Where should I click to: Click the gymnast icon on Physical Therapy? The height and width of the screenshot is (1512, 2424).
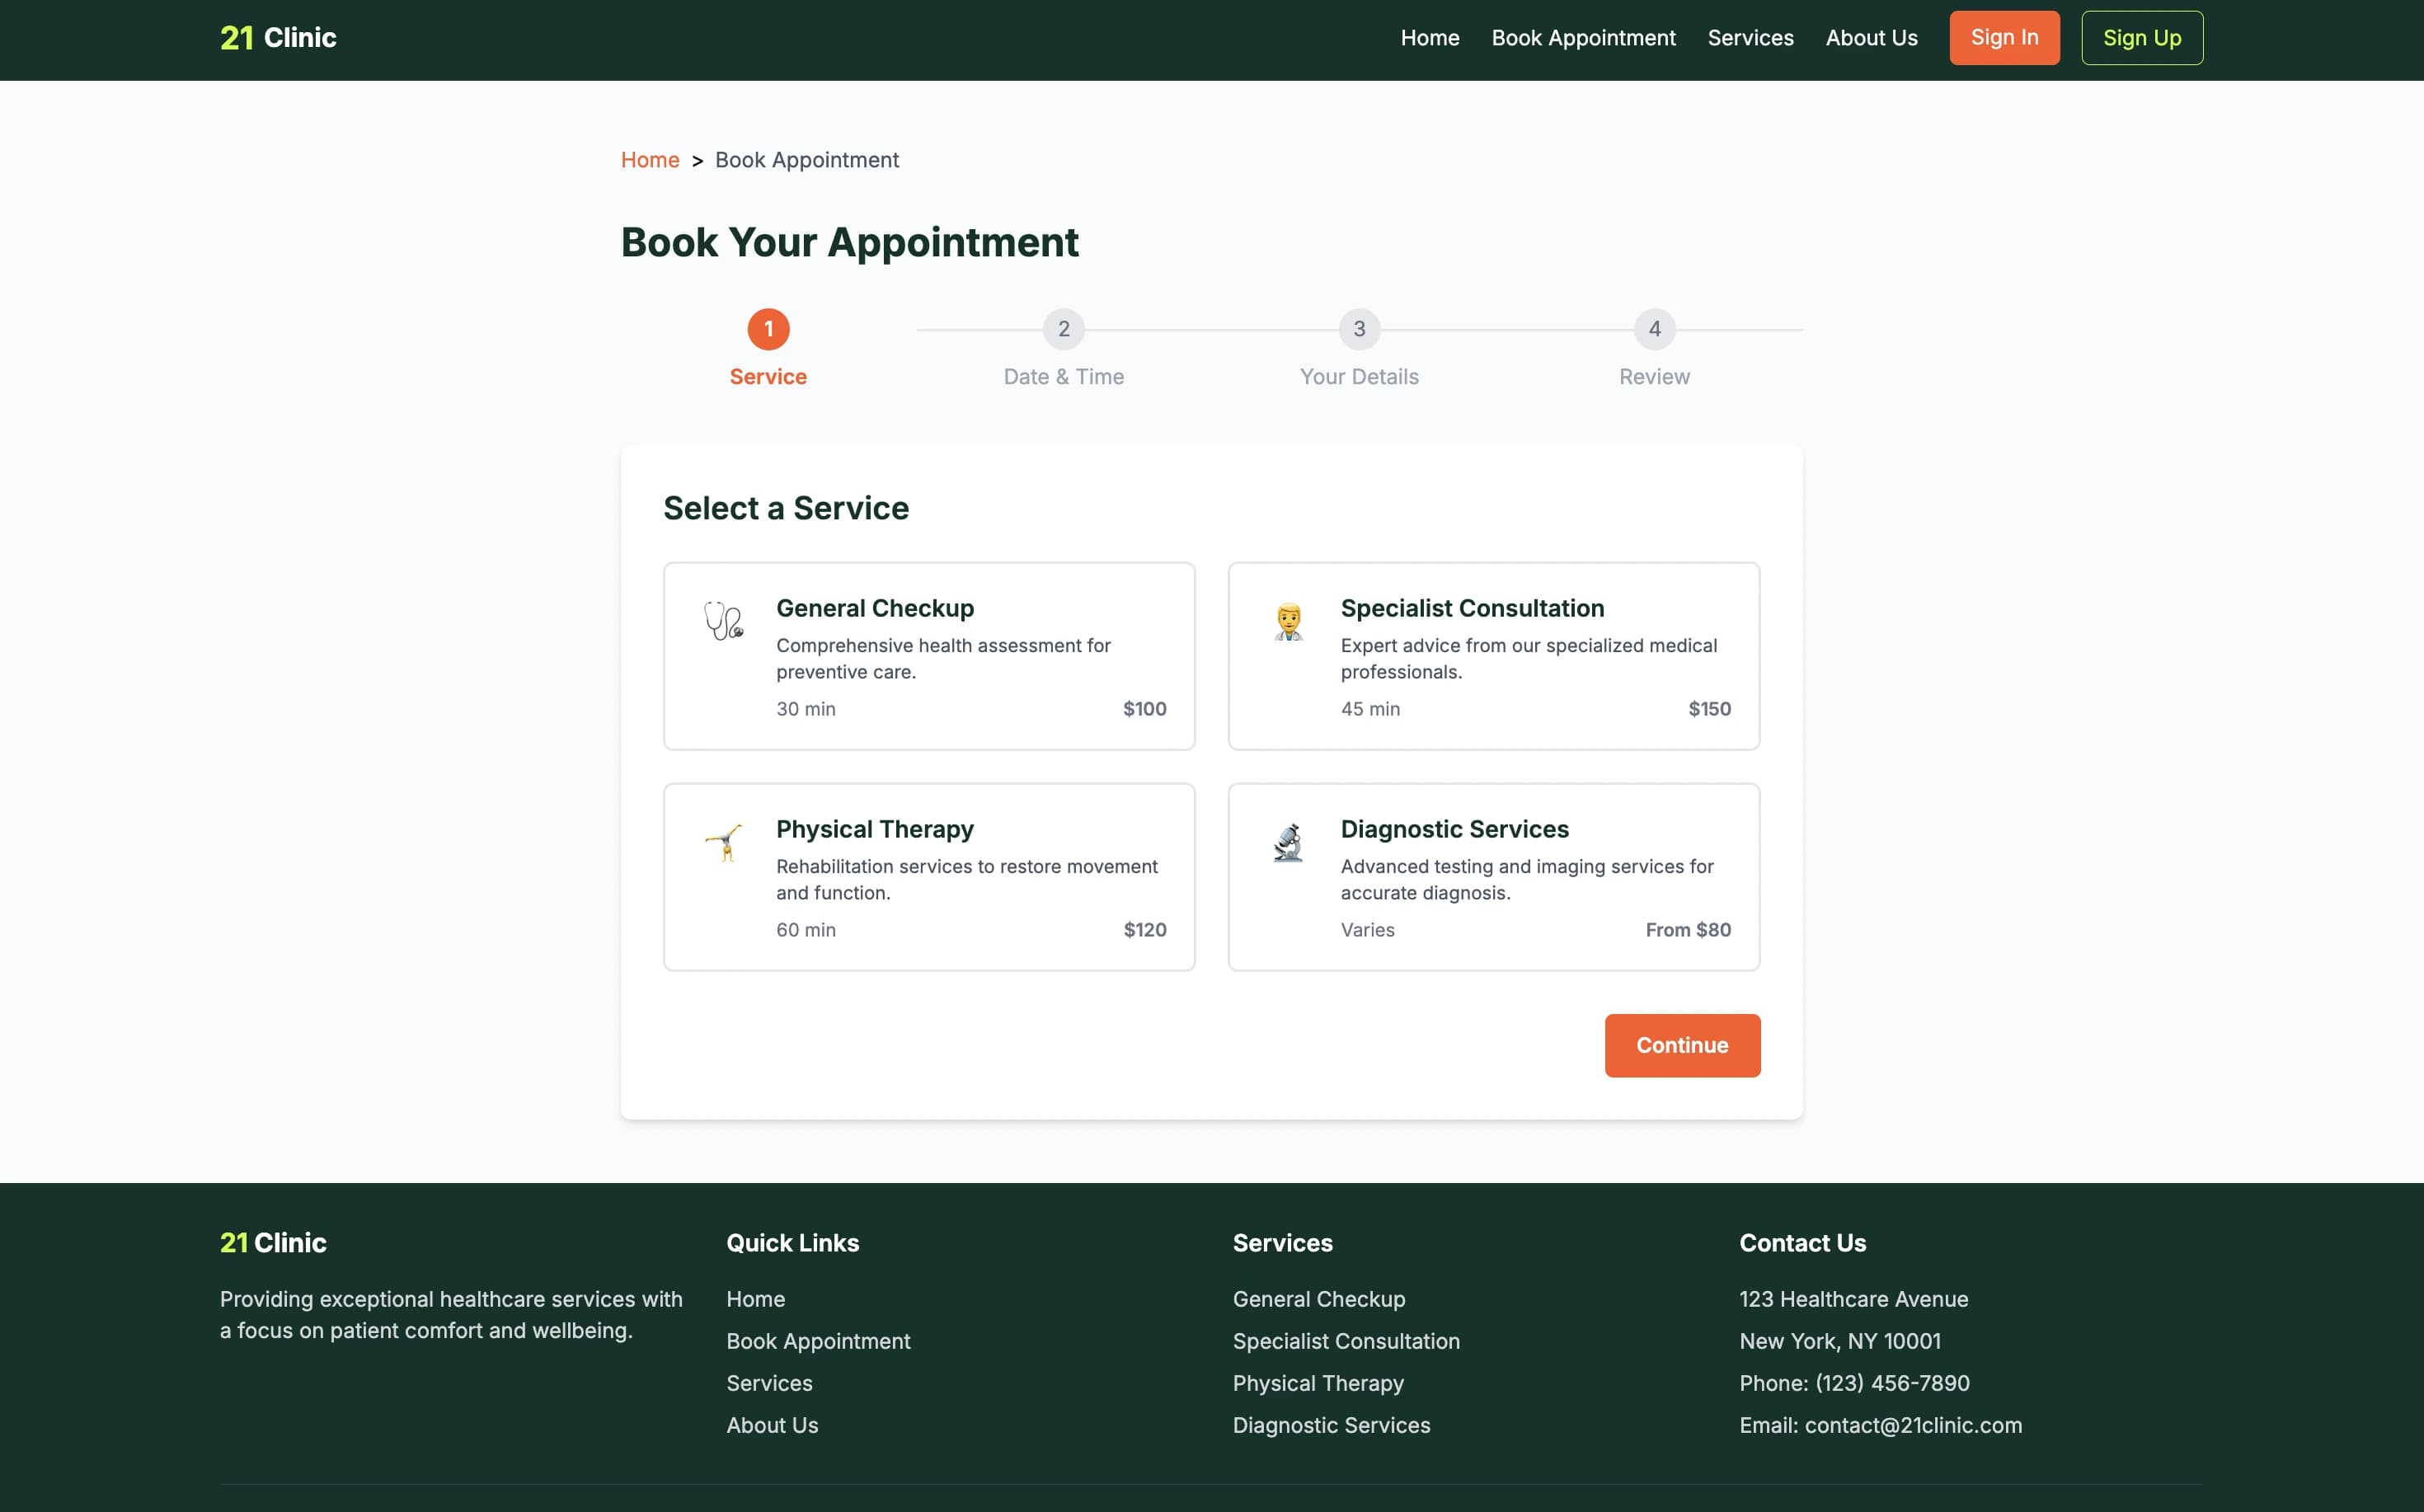point(722,842)
